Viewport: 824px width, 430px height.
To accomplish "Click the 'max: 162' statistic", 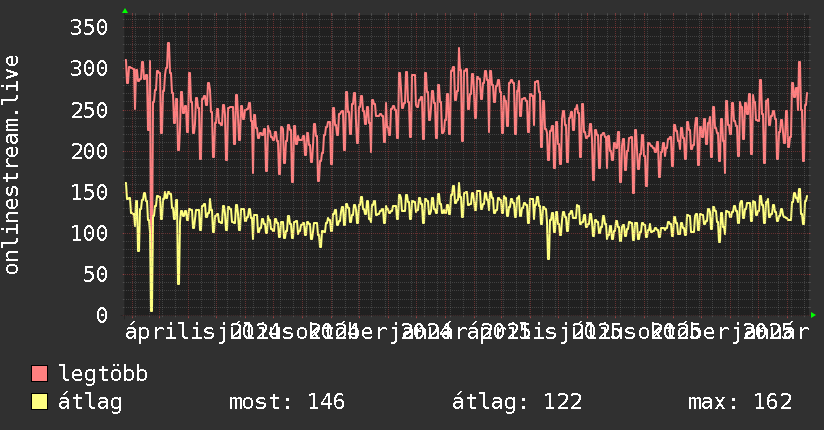I will [740, 402].
